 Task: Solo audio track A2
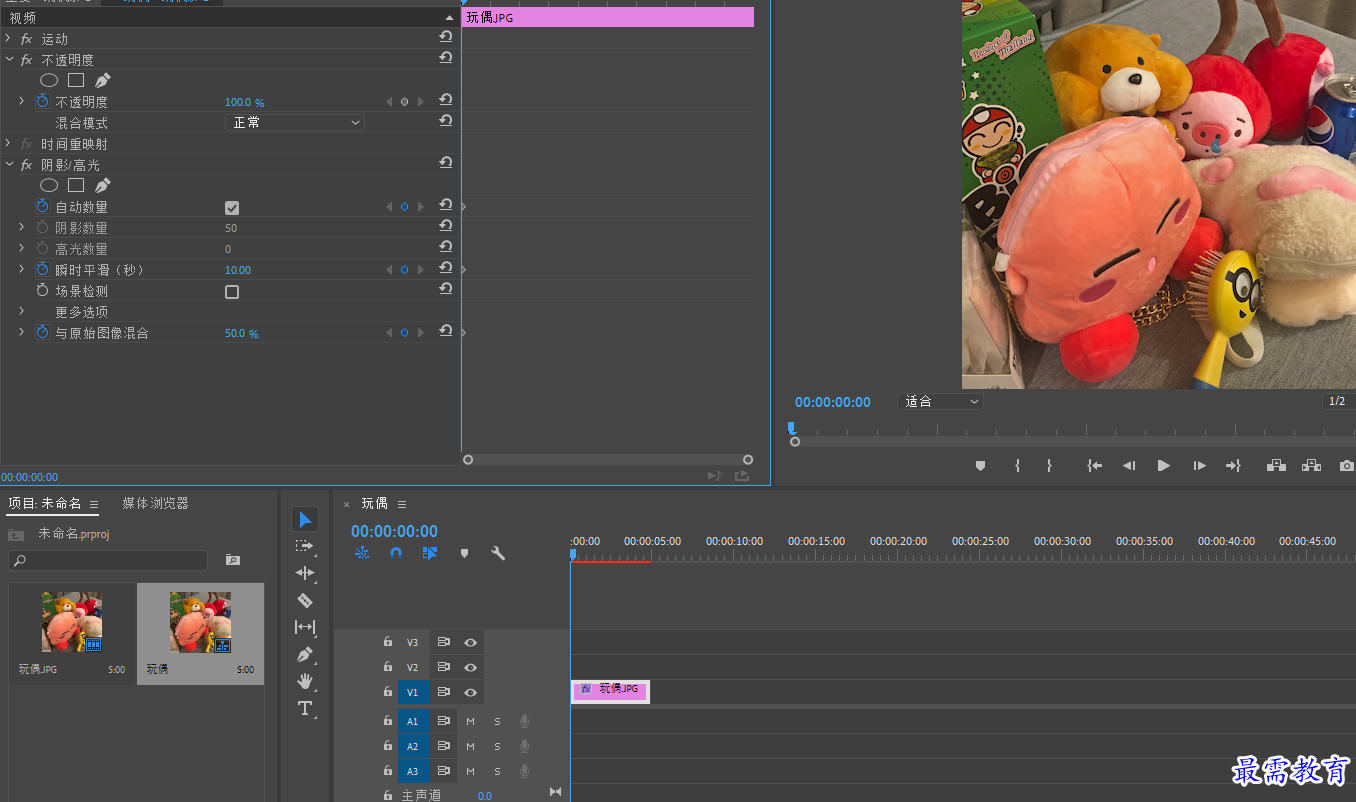(497, 746)
